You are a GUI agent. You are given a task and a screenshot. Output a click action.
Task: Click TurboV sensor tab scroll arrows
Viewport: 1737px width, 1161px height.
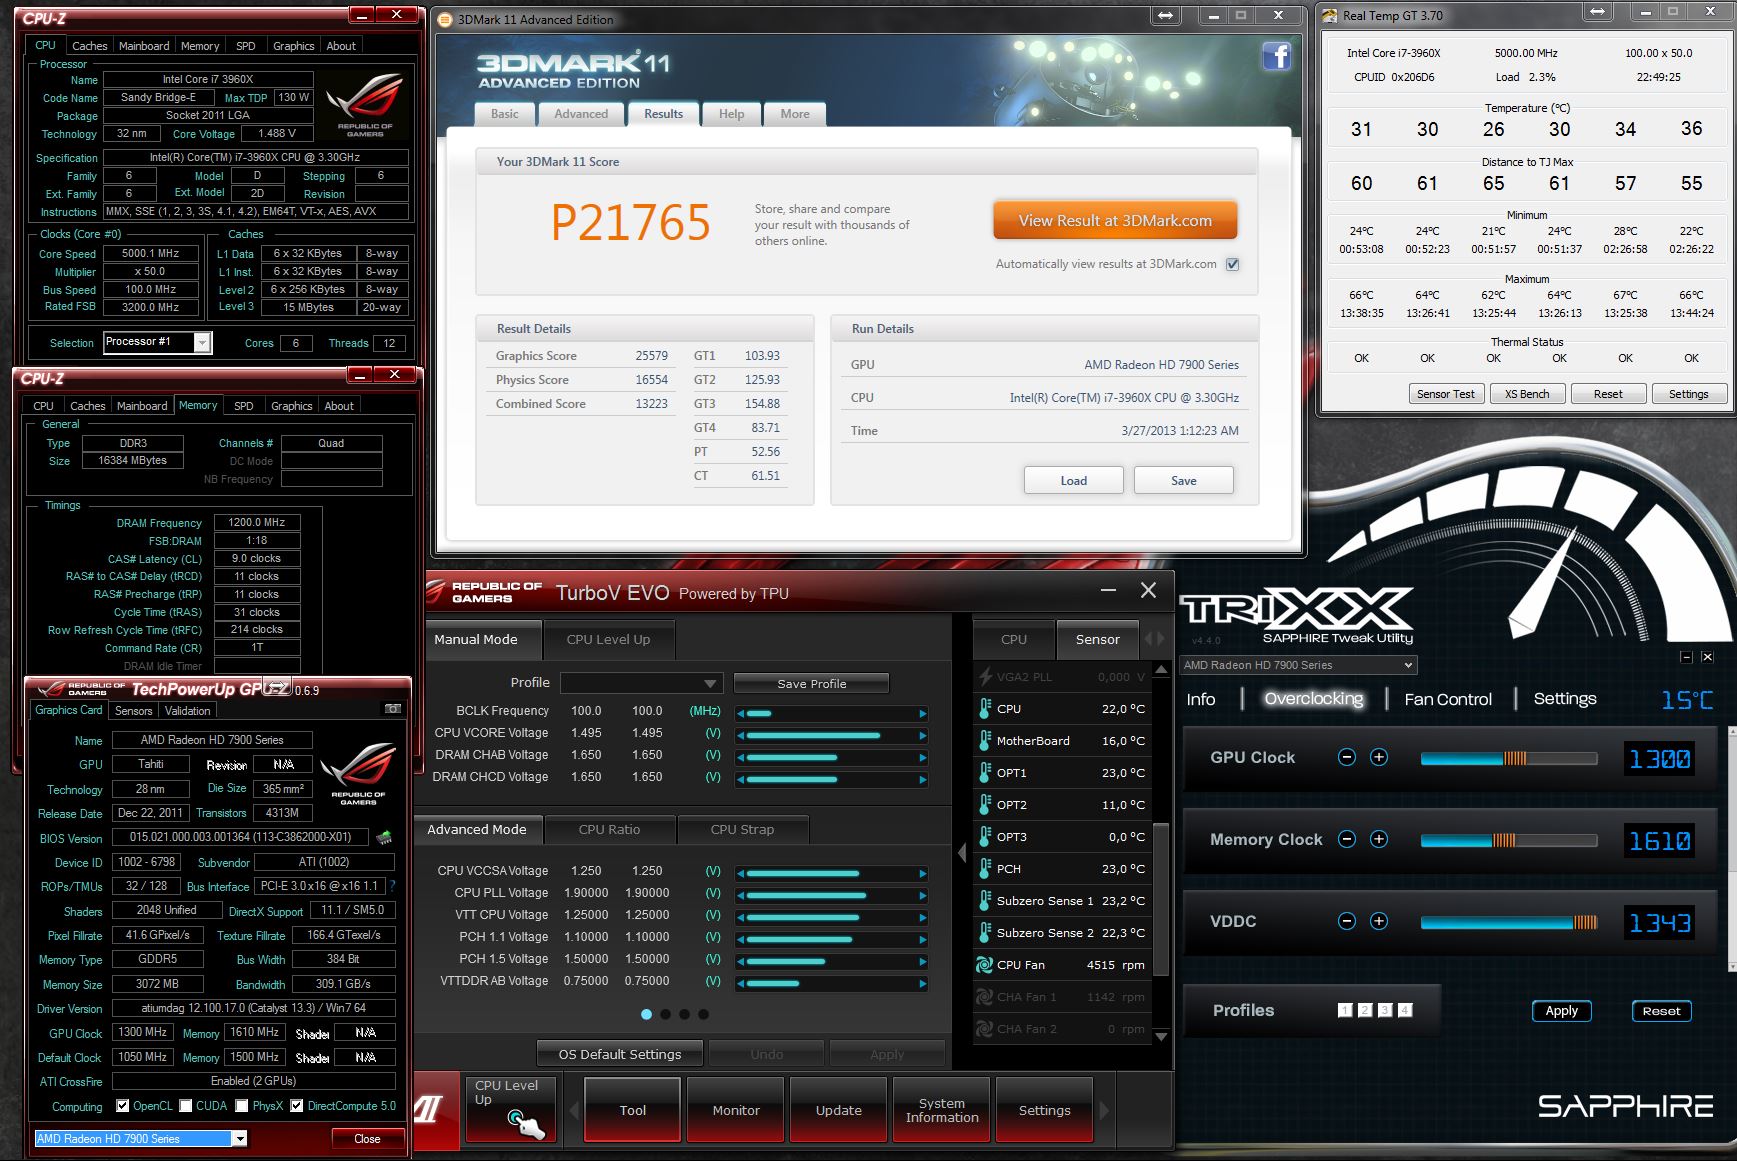(1155, 639)
